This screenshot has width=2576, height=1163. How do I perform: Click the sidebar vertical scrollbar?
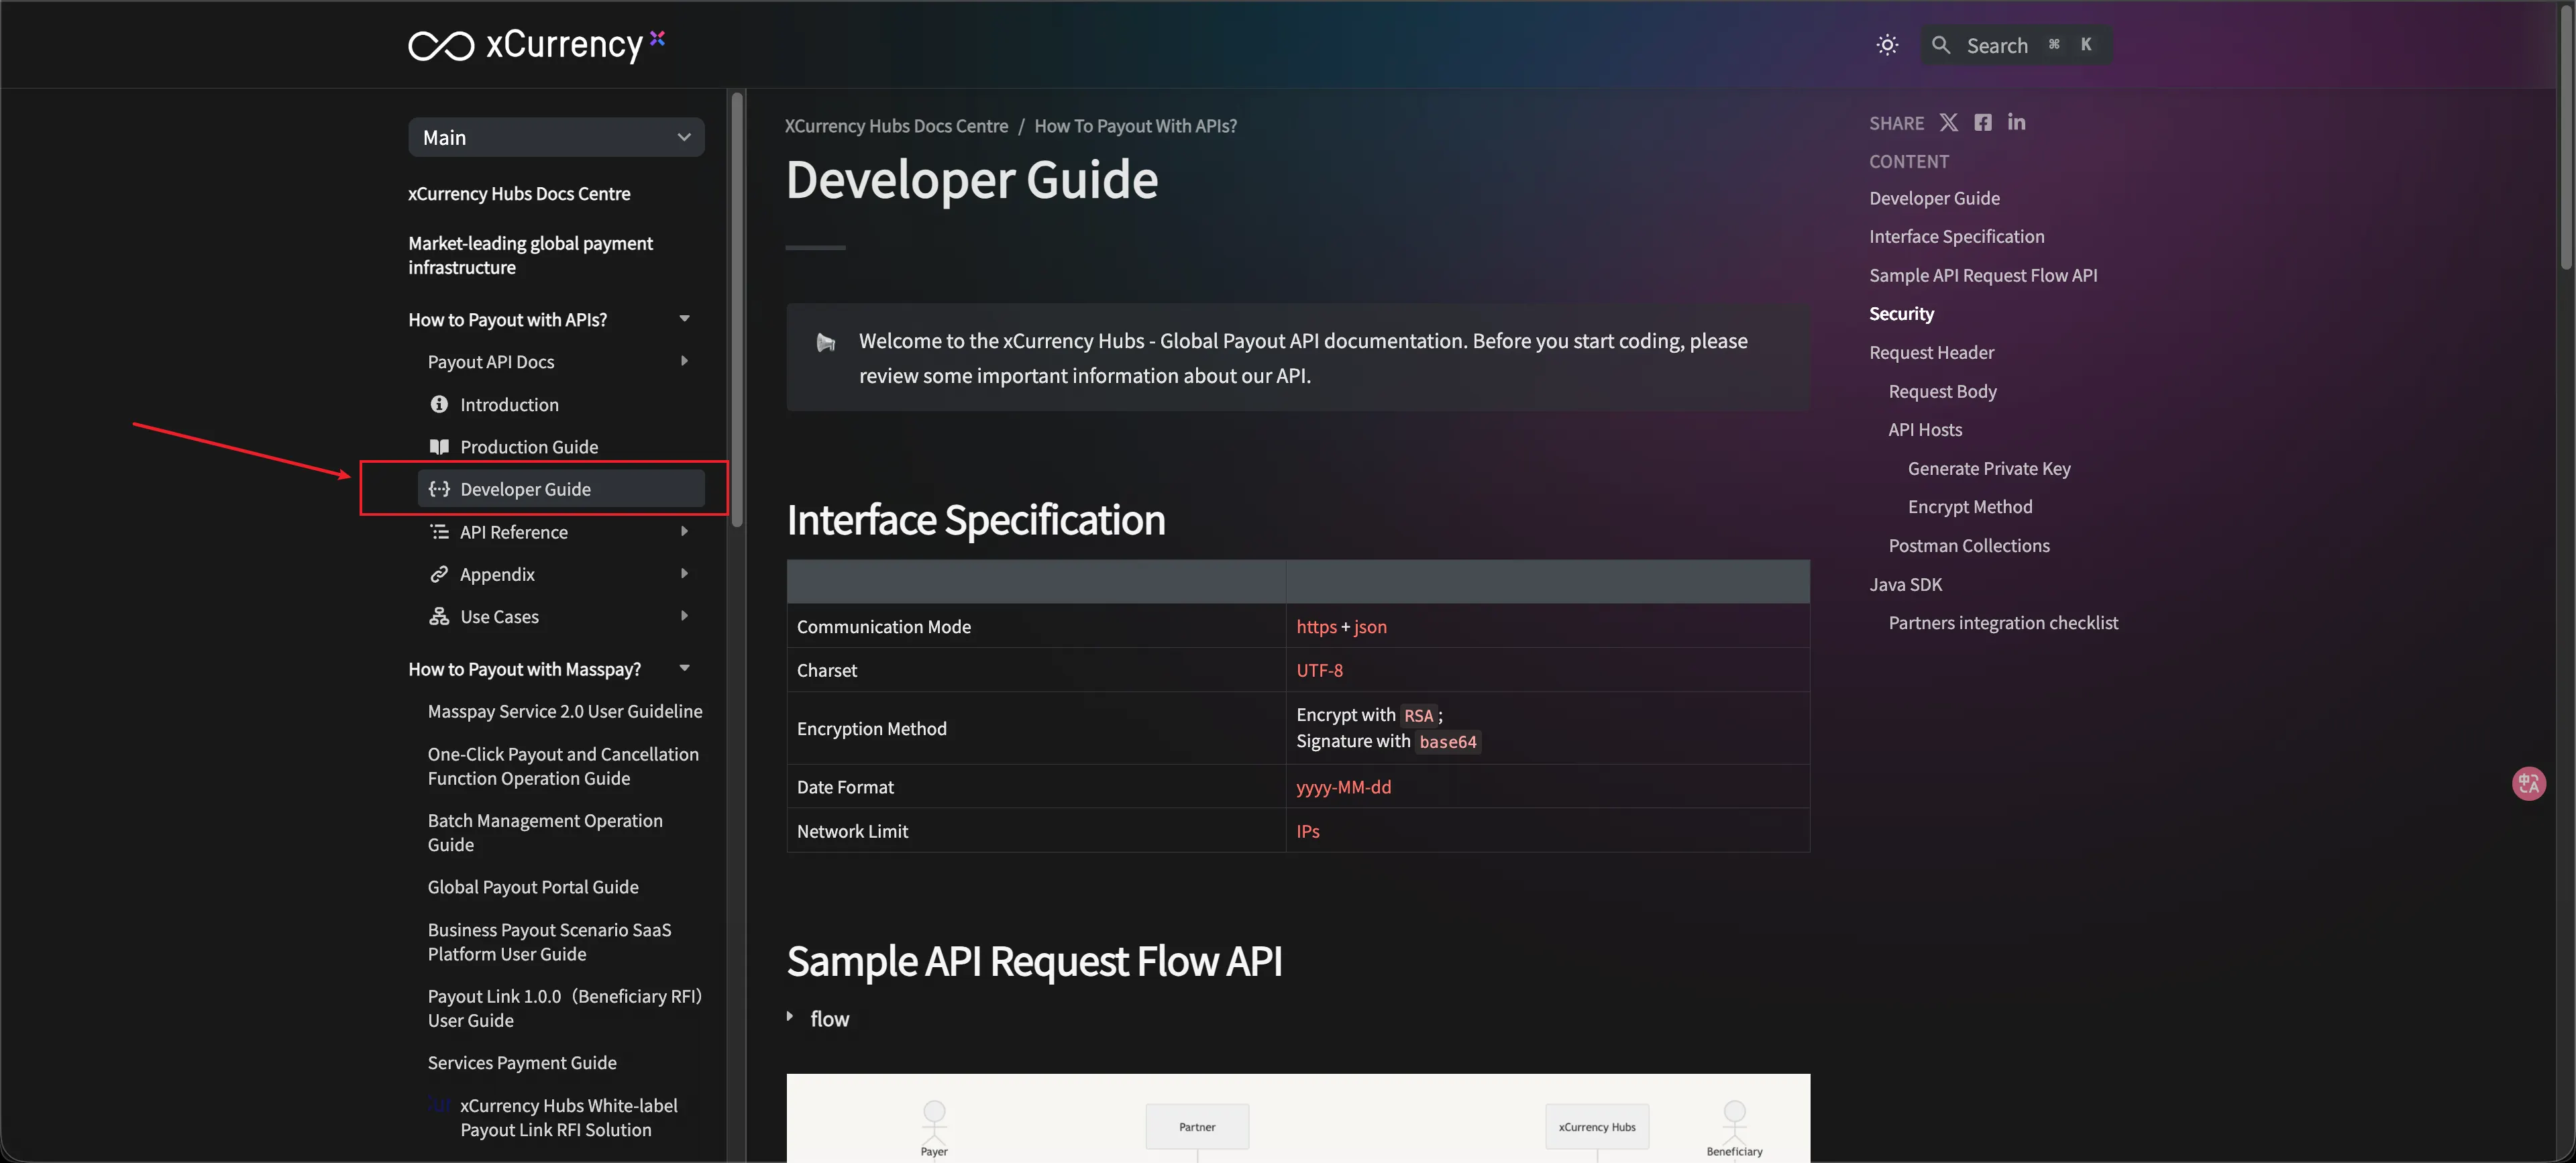tap(737, 310)
